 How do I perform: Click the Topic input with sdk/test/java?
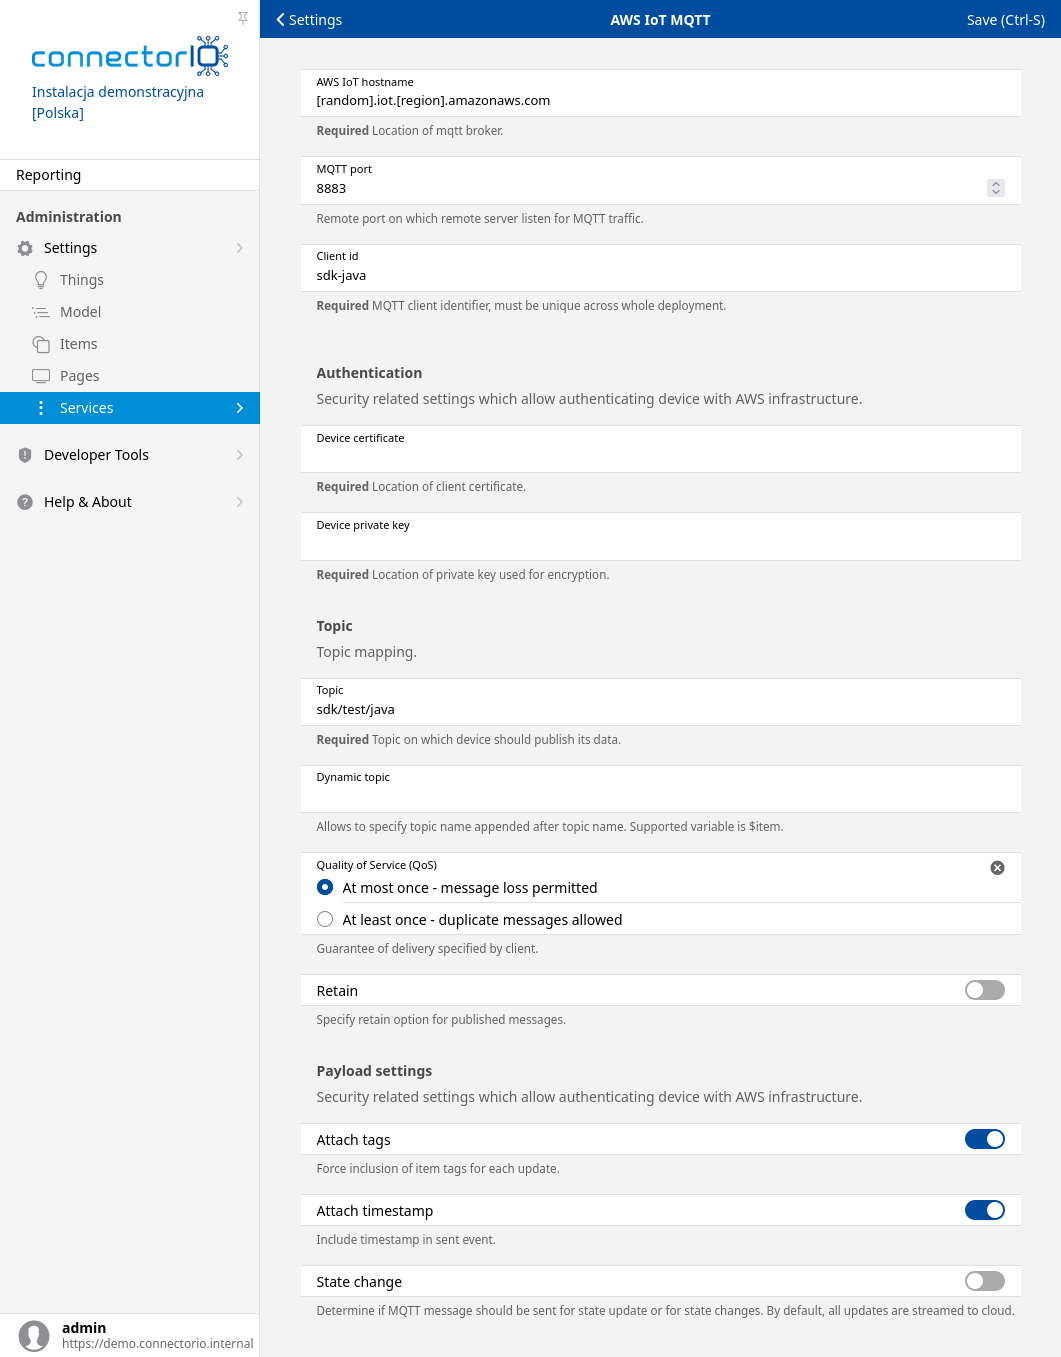point(661,702)
